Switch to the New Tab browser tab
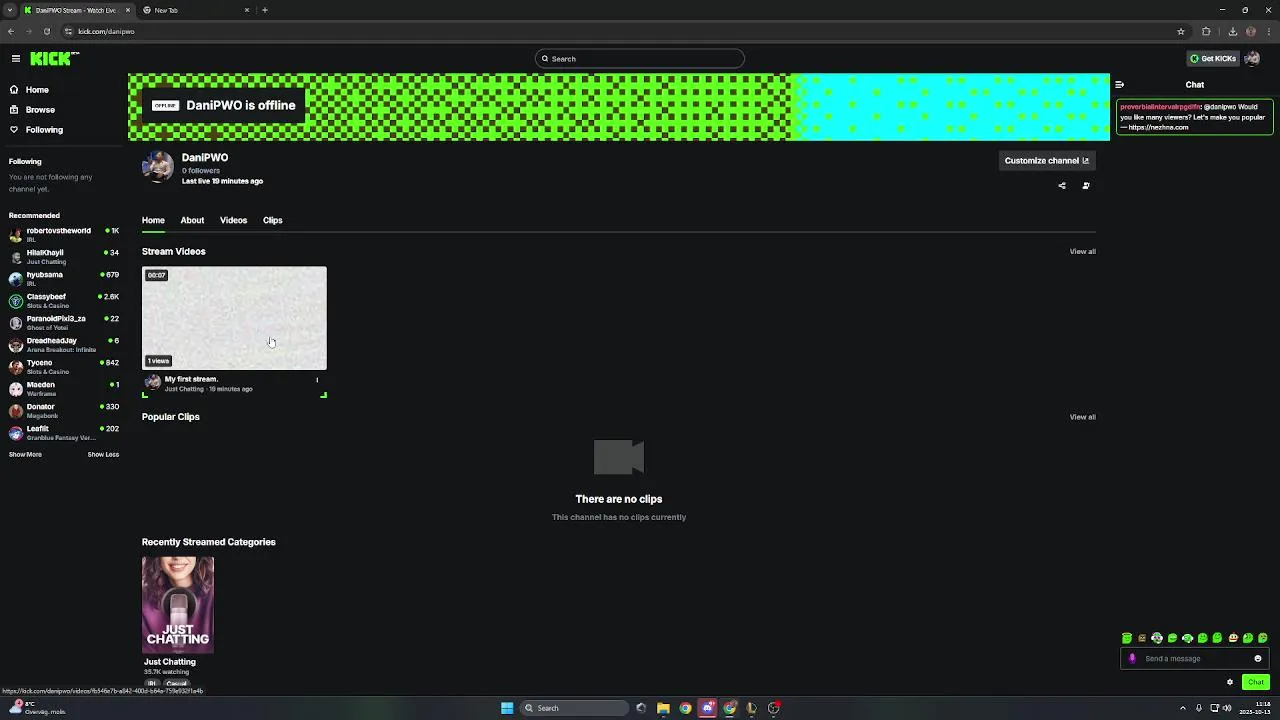The image size is (1280, 720). 195,10
